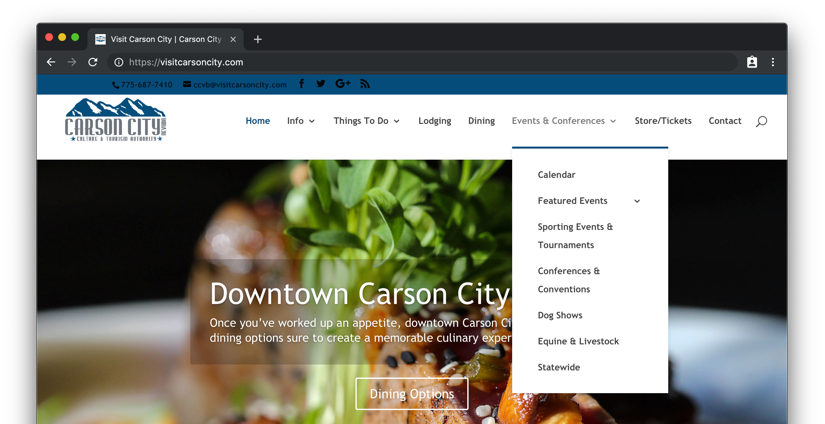Viewport: 825px width, 424px height.
Task: Expand the Info menu chevron
Action: click(x=311, y=122)
